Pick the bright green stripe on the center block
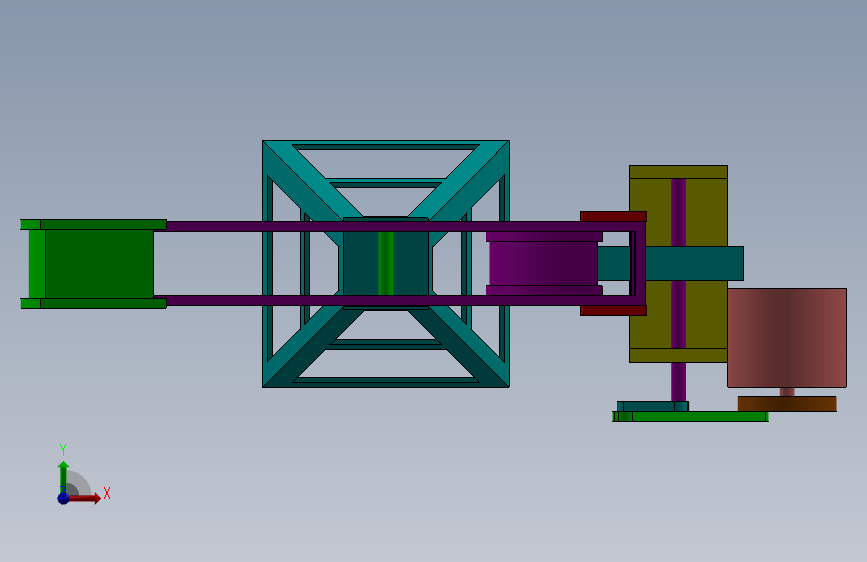Screen dimensions: 867x562 tap(386, 263)
